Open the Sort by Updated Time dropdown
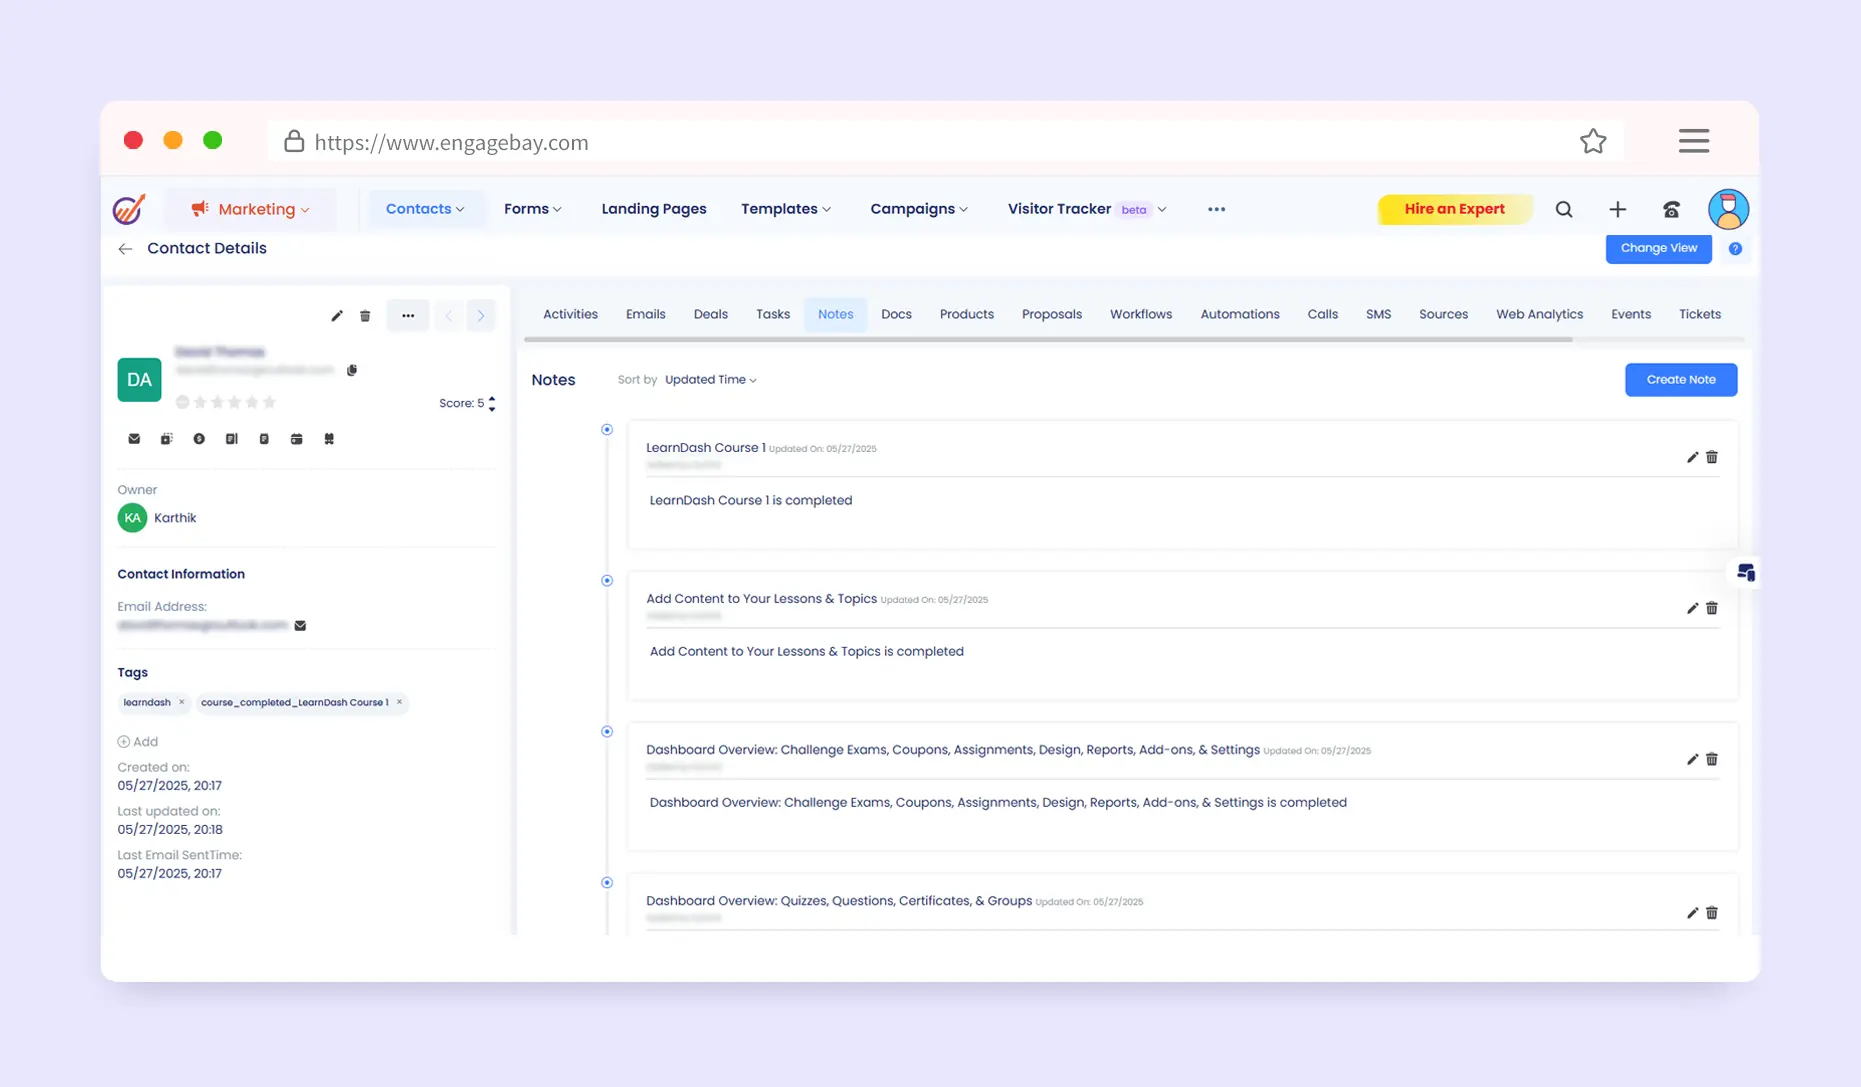Image resolution: width=1861 pixels, height=1087 pixels. point(710,380)
